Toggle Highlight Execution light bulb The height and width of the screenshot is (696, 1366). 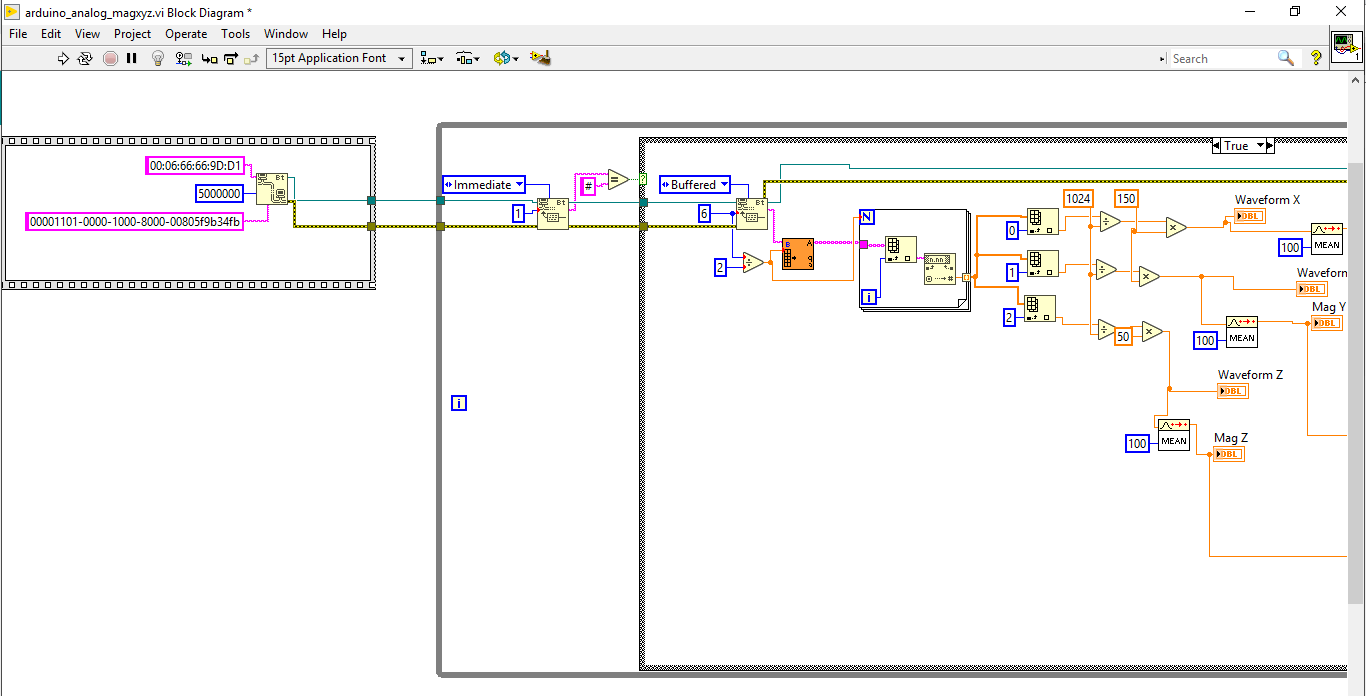click(158, 58)
